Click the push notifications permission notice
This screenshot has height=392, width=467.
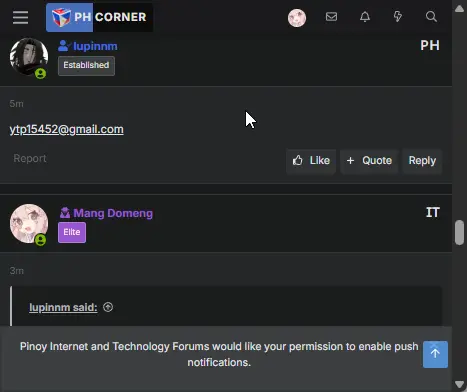click(219, 354)
